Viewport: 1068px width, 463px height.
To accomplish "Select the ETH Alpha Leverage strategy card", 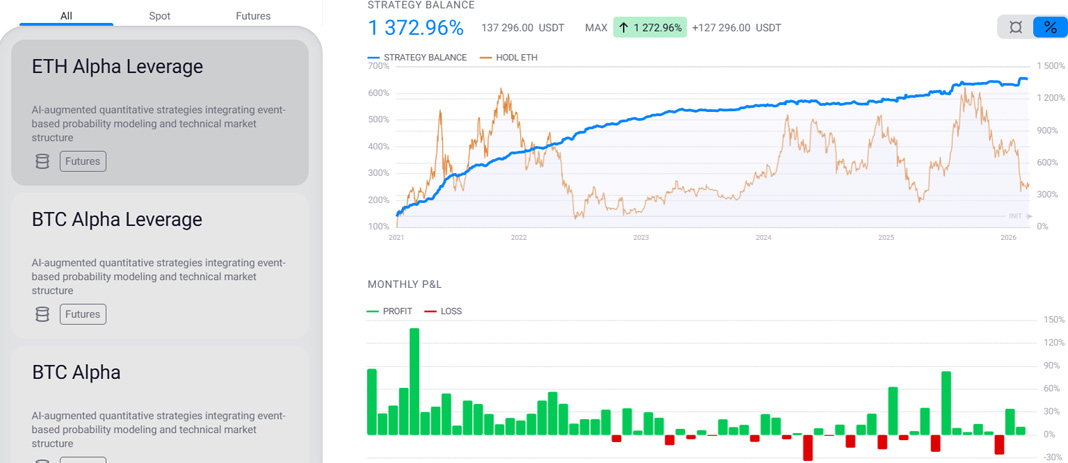I will point(160,110).
